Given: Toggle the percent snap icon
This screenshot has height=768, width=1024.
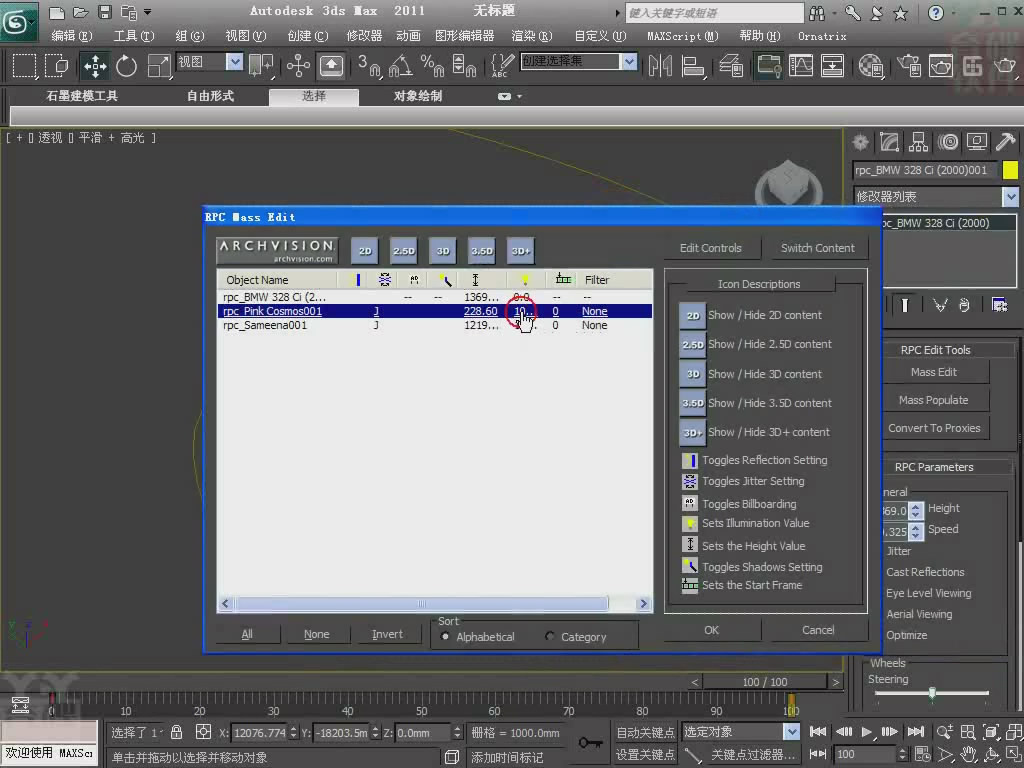Looking at the screenshot, I should (x=432, y=66).
